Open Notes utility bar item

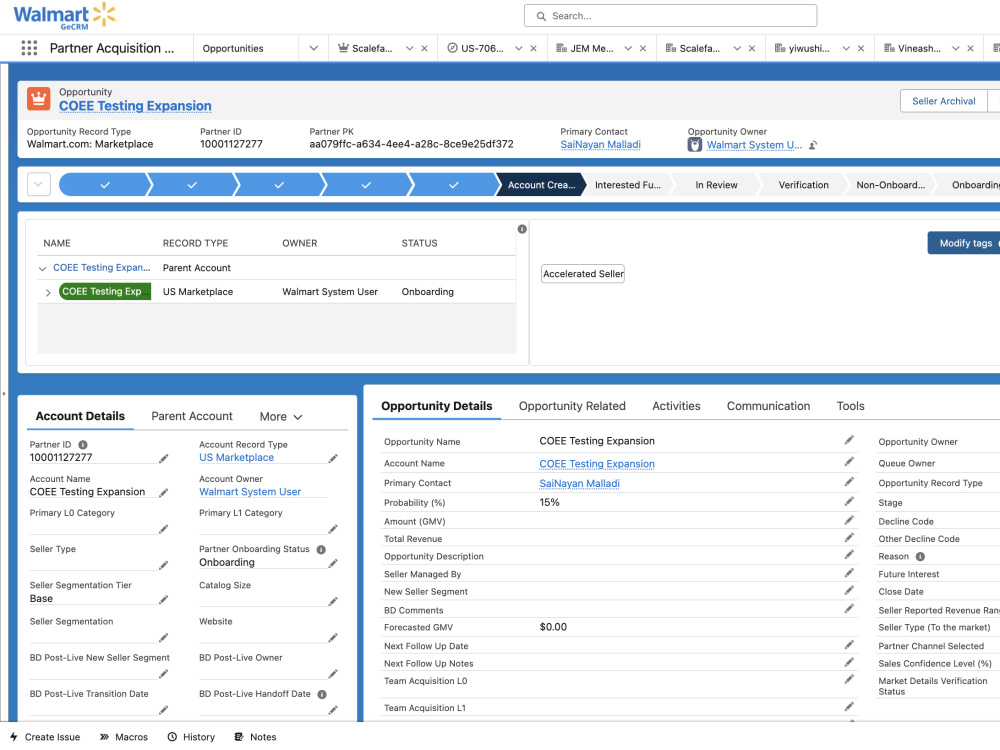(255, 737)
